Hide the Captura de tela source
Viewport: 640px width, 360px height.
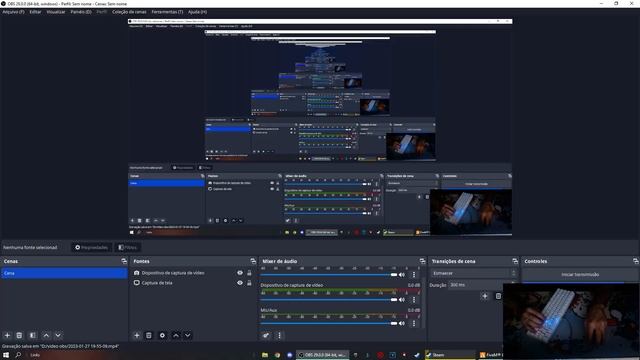pos(240,282)
